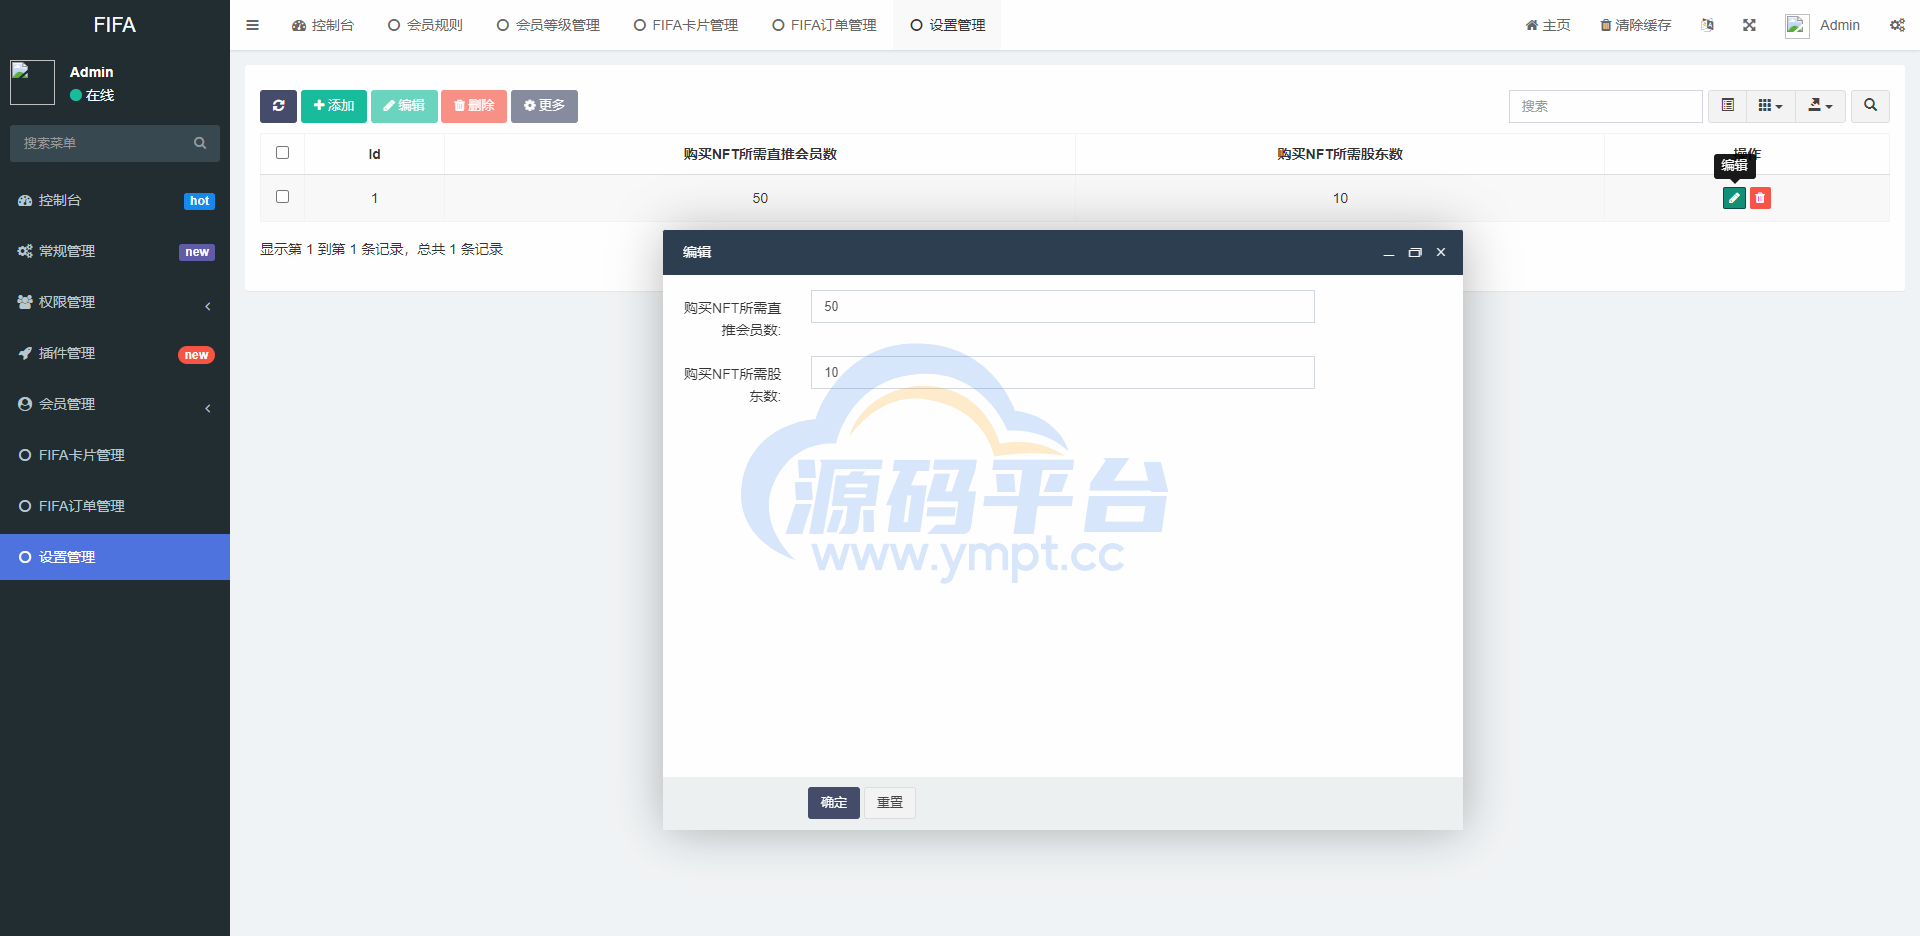Open the columns visibility dropdown
This screenshot has width=1920, height=936.
[1770, 106]
